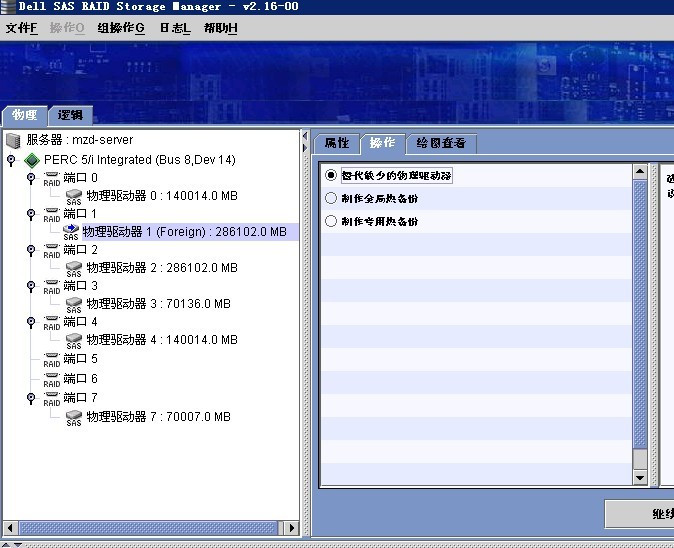Screen dimensions: 674x548
Task: Open the 日志L menu
Action: pos(175,28)
